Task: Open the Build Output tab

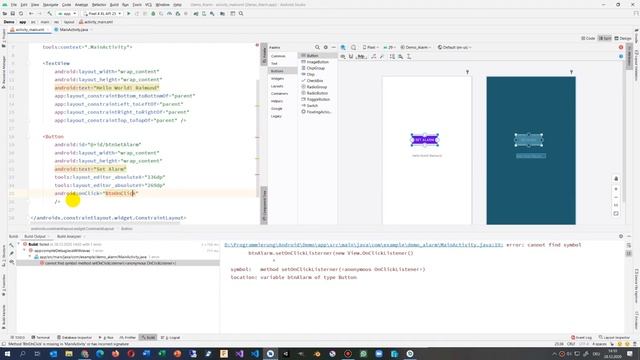Action: (36, 236)
